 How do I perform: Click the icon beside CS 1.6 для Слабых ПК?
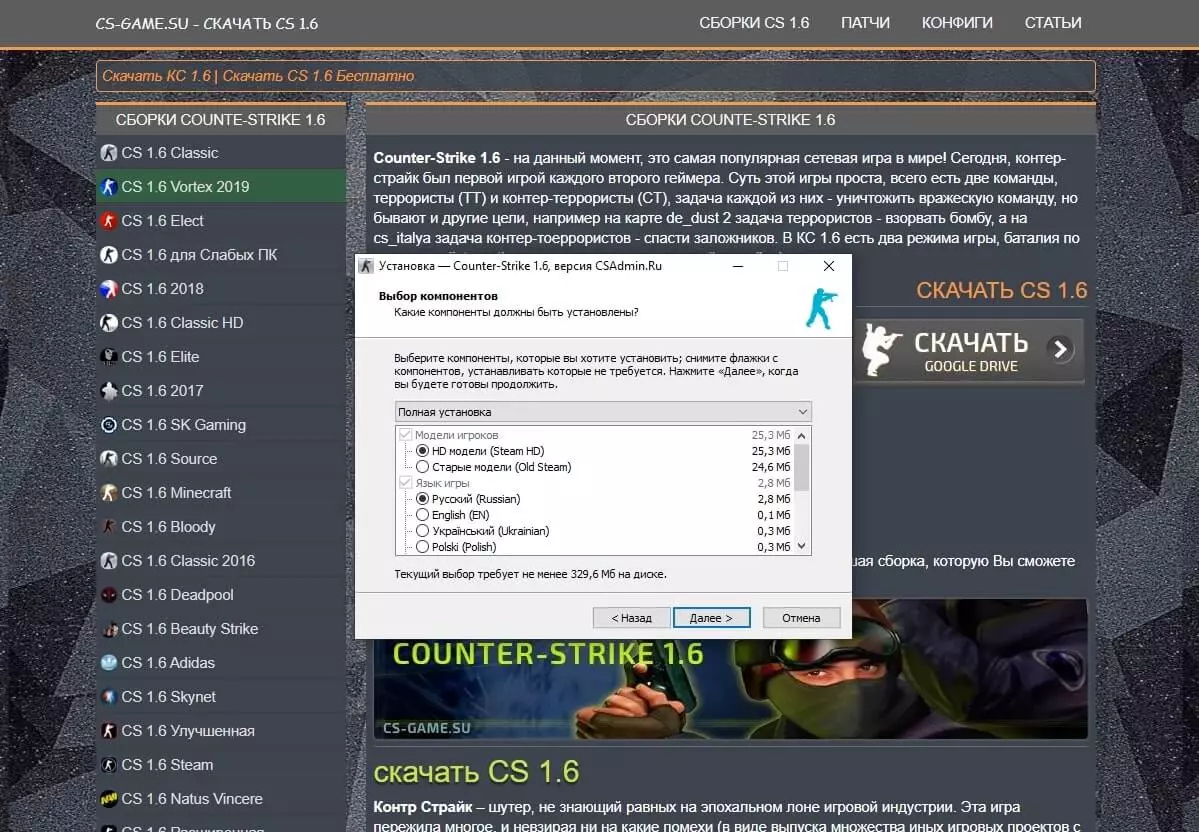point(109,255)
